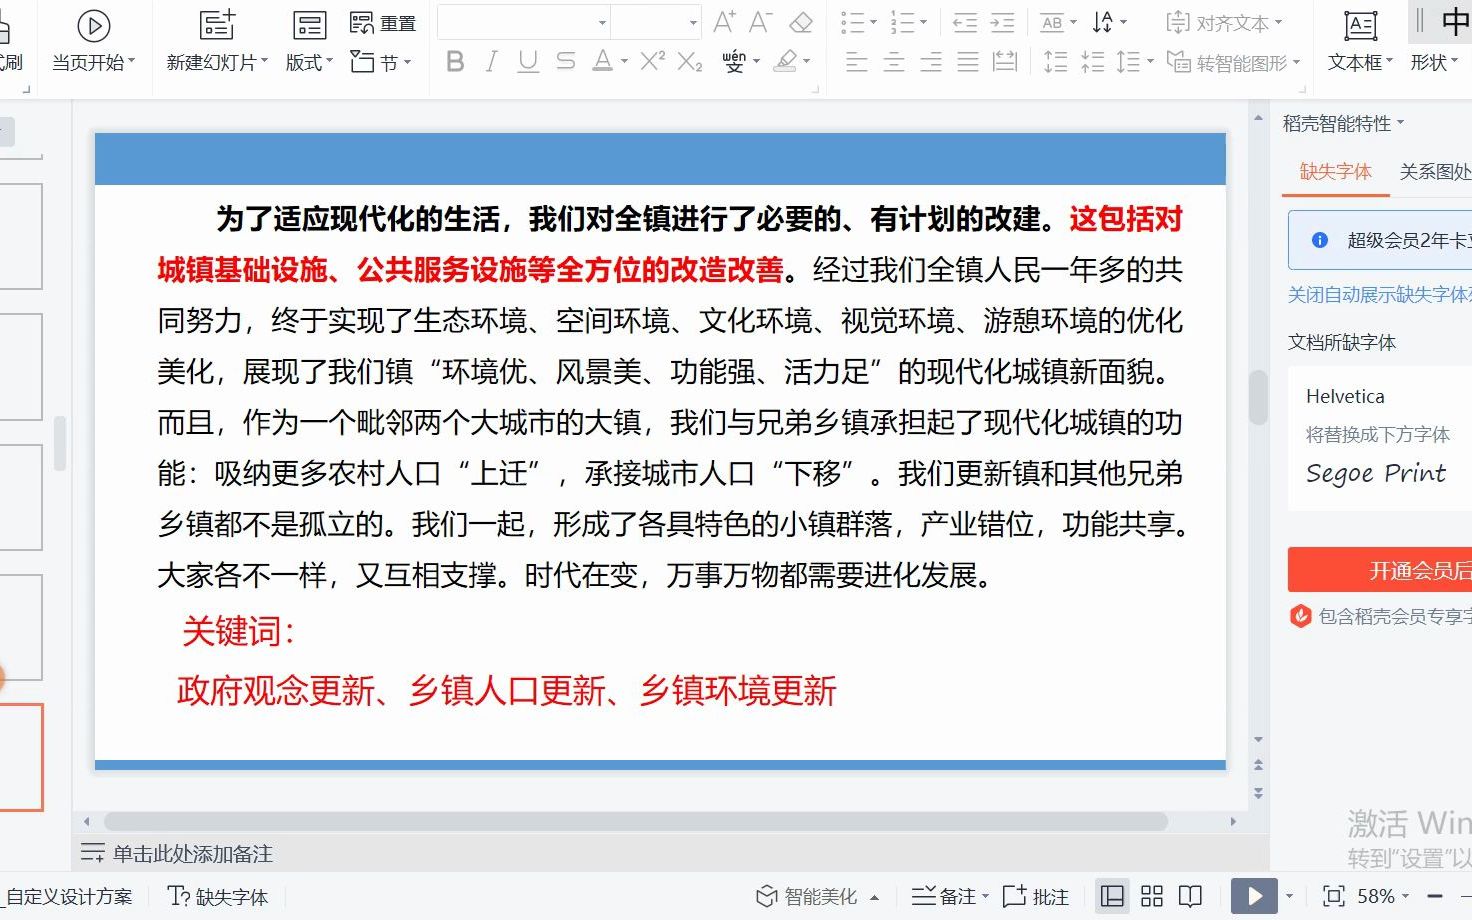Decrease font size with A- icon
The height and width of the screenshot is (920, 1472).
761,22
